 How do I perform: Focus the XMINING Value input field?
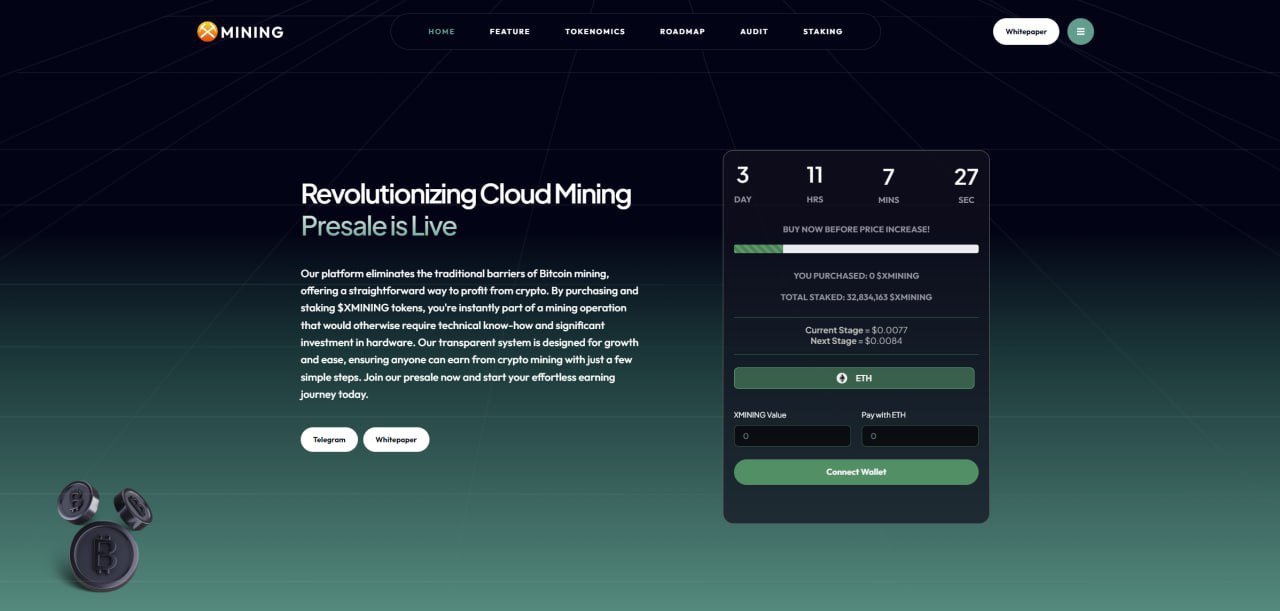[x=792, y=436]
